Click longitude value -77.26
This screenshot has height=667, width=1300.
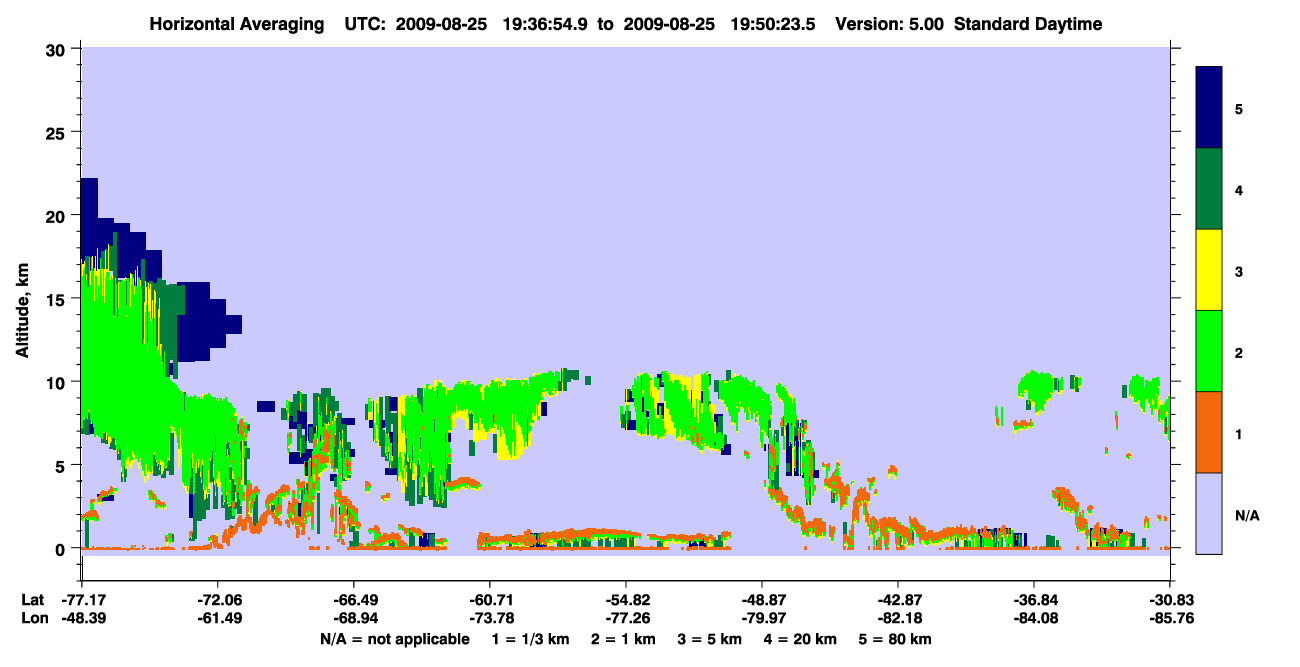[x=626, y=618]
